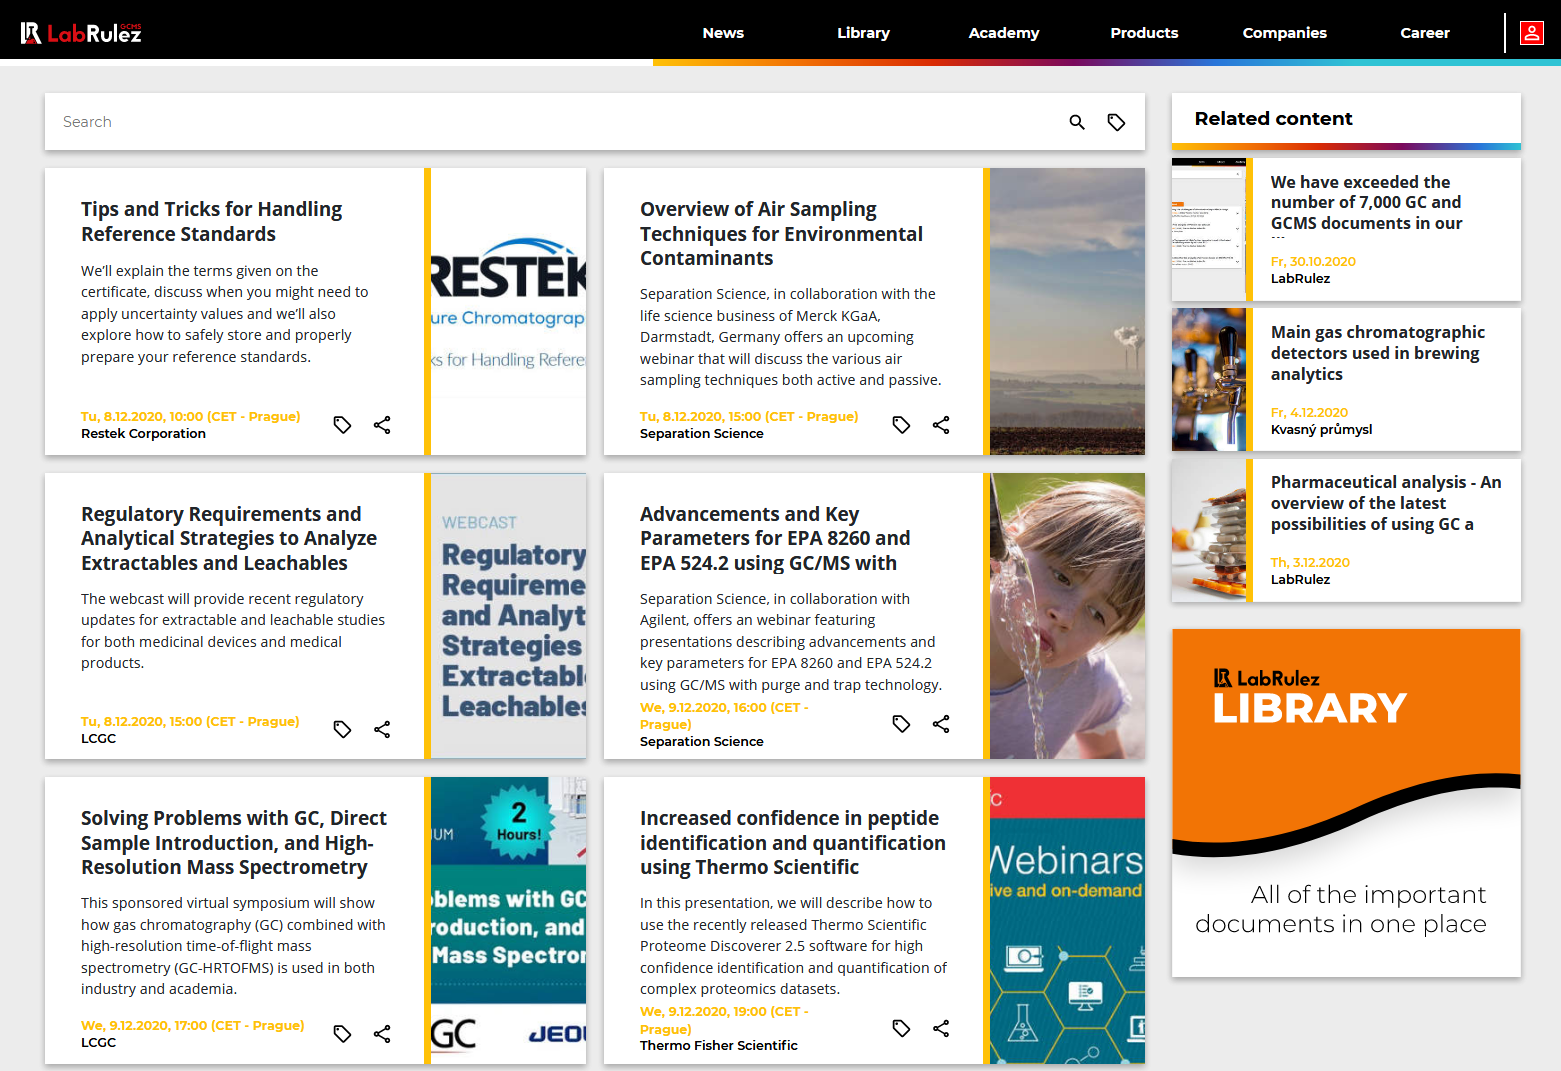Click the GC documents screenshot thumbnail
The width and height of the screenshot is (1561, 1071).
click(1208, 229)
